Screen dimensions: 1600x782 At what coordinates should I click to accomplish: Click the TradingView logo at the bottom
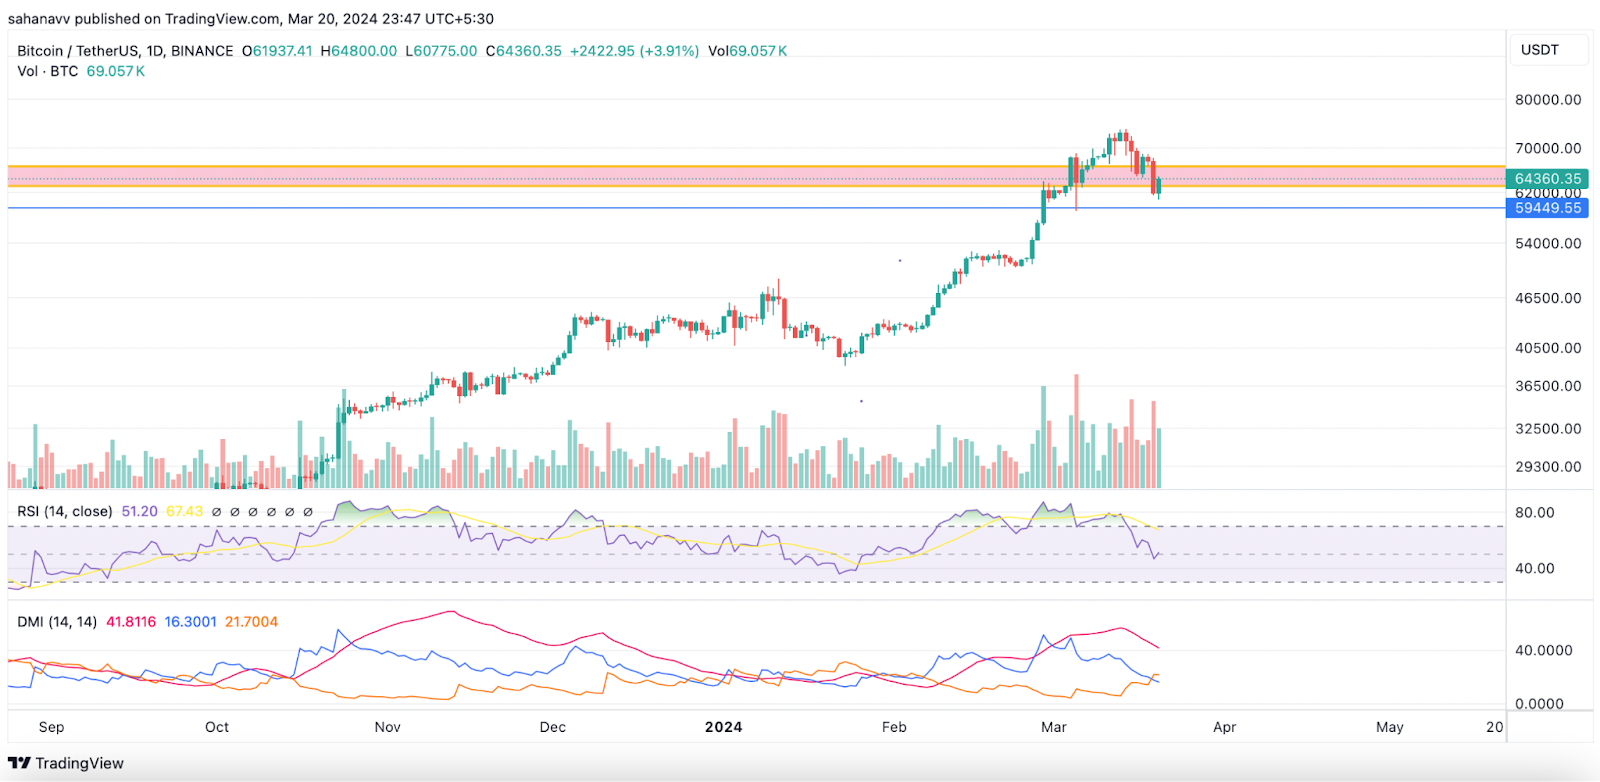[66, 763]
